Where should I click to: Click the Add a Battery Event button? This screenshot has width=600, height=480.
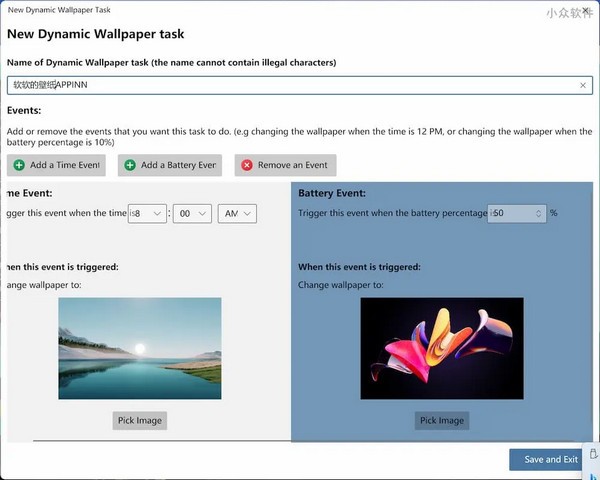170,165
